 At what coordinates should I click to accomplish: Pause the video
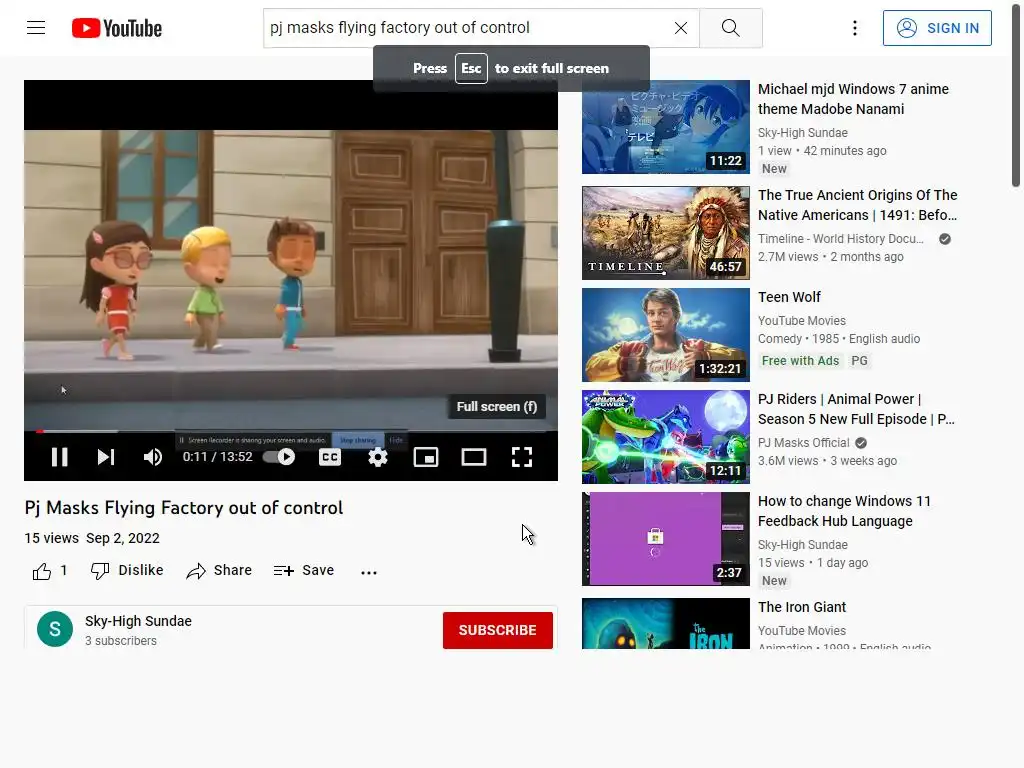tap(59, 457)
